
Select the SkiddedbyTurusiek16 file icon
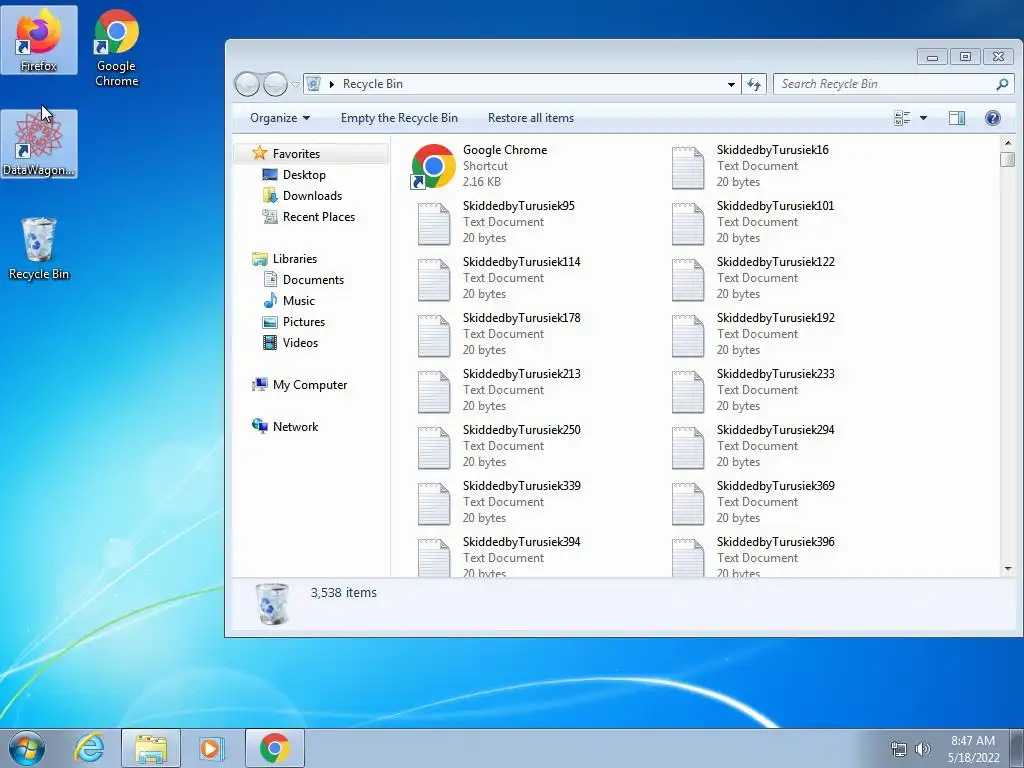coord(688,167)
